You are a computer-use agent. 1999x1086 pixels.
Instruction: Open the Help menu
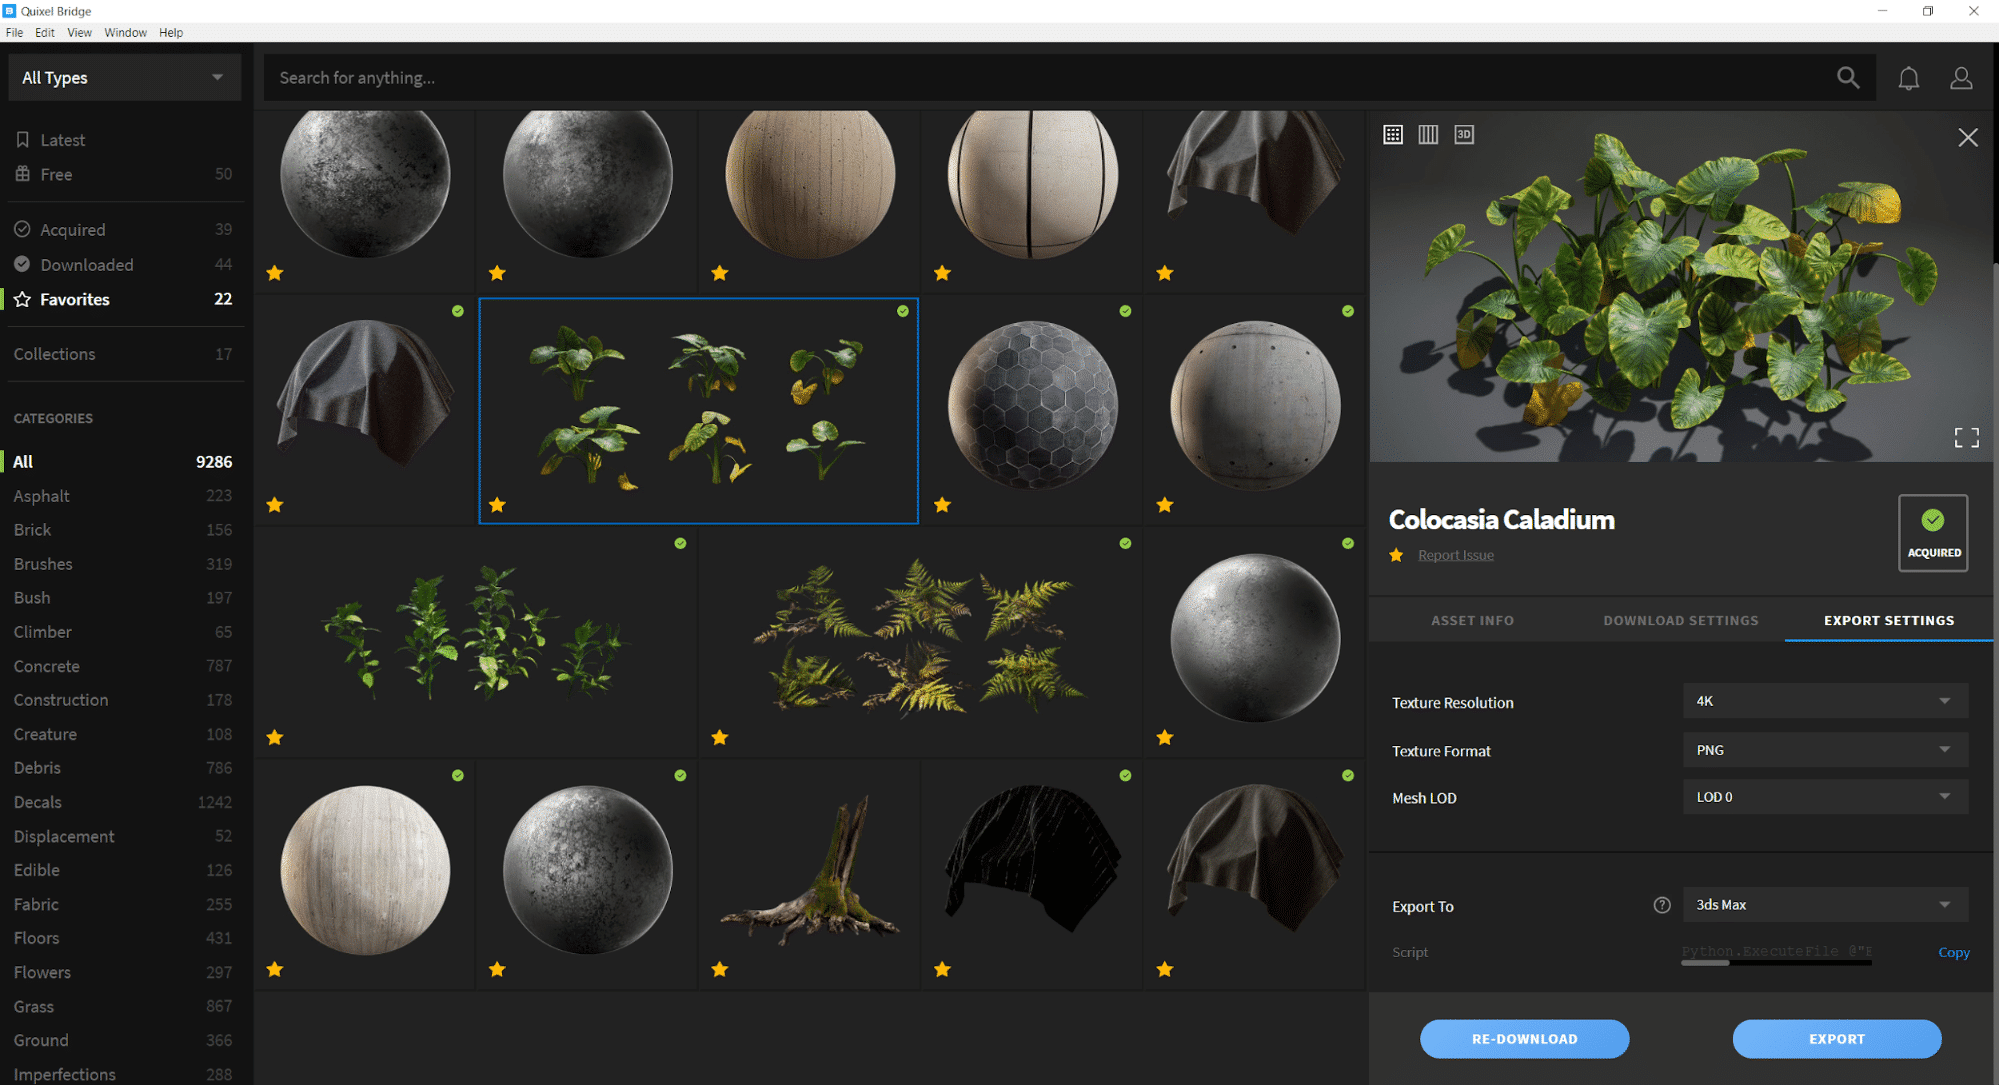coord(171,33)
